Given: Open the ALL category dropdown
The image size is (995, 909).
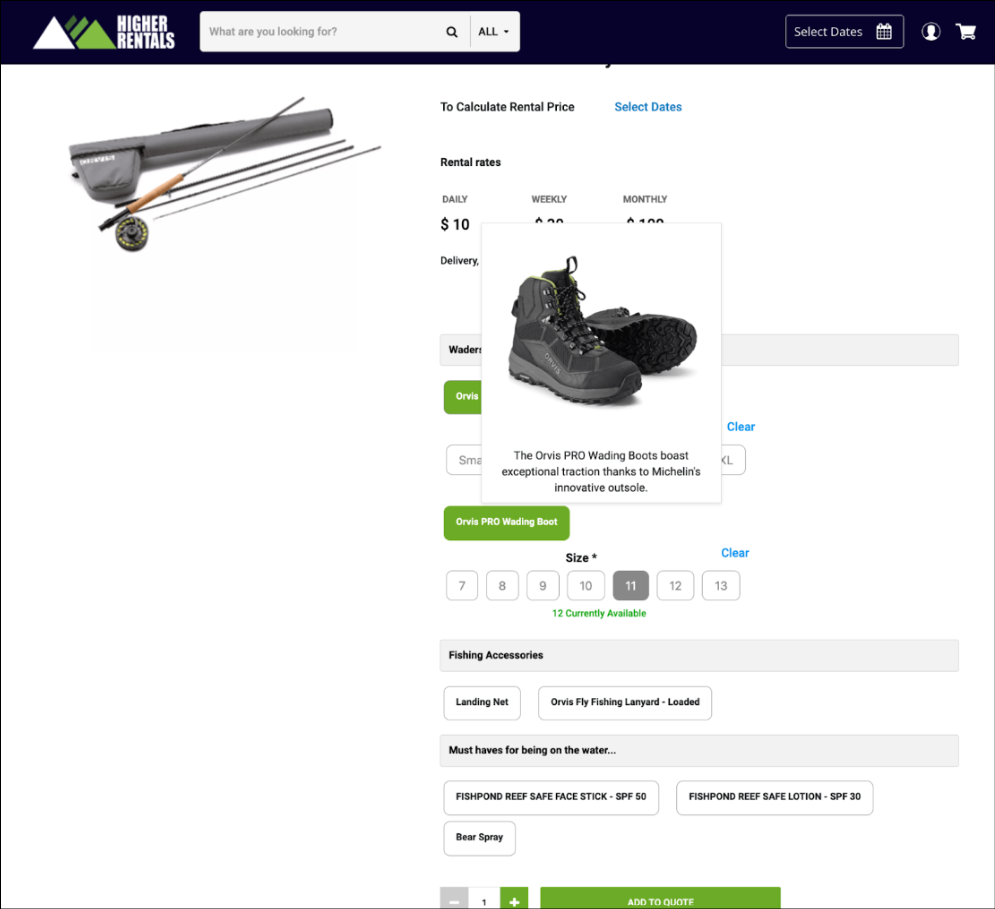Looking at the screenshot, I should (x=494, y=32).
